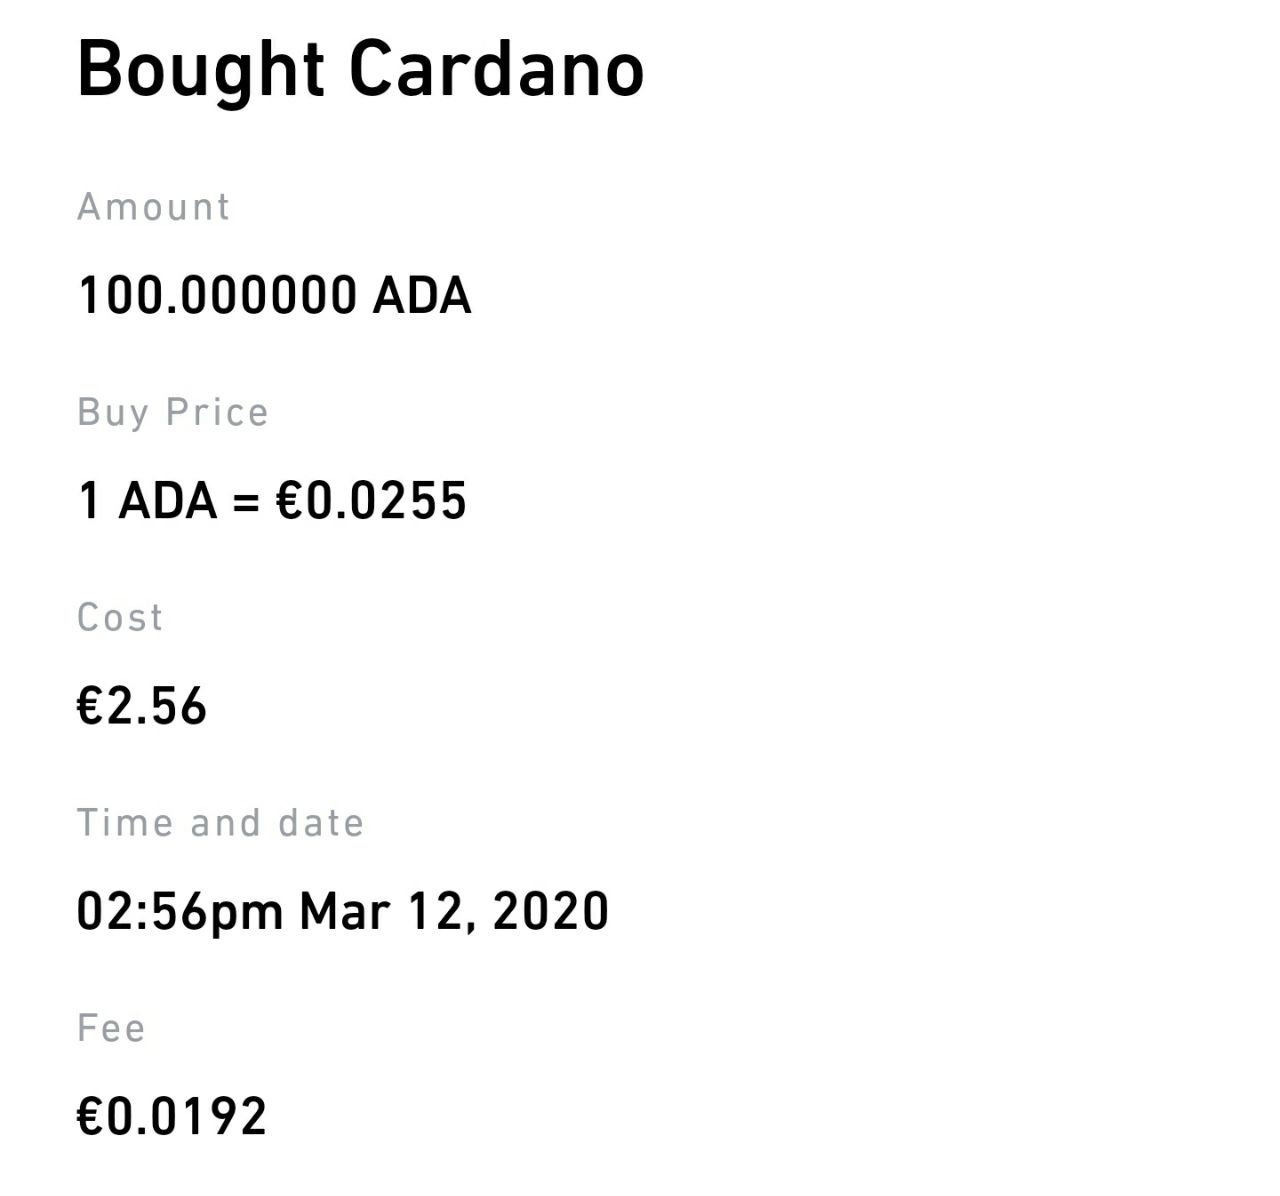The image size is (1280, 1196).
Task: Click the €0.0255 rate value
Action: click(371, 500)
